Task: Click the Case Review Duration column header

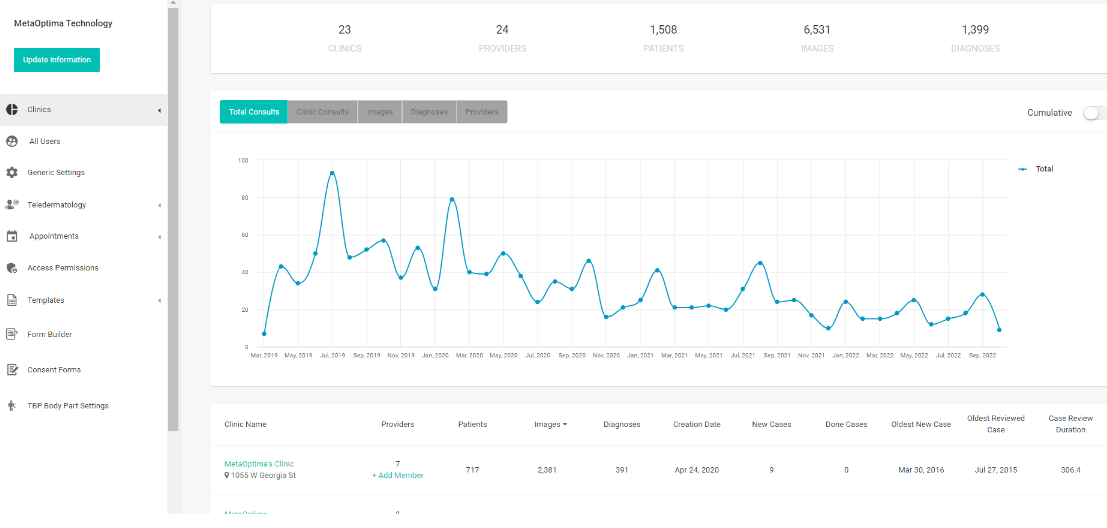Action: click(x=1071, y=424)
